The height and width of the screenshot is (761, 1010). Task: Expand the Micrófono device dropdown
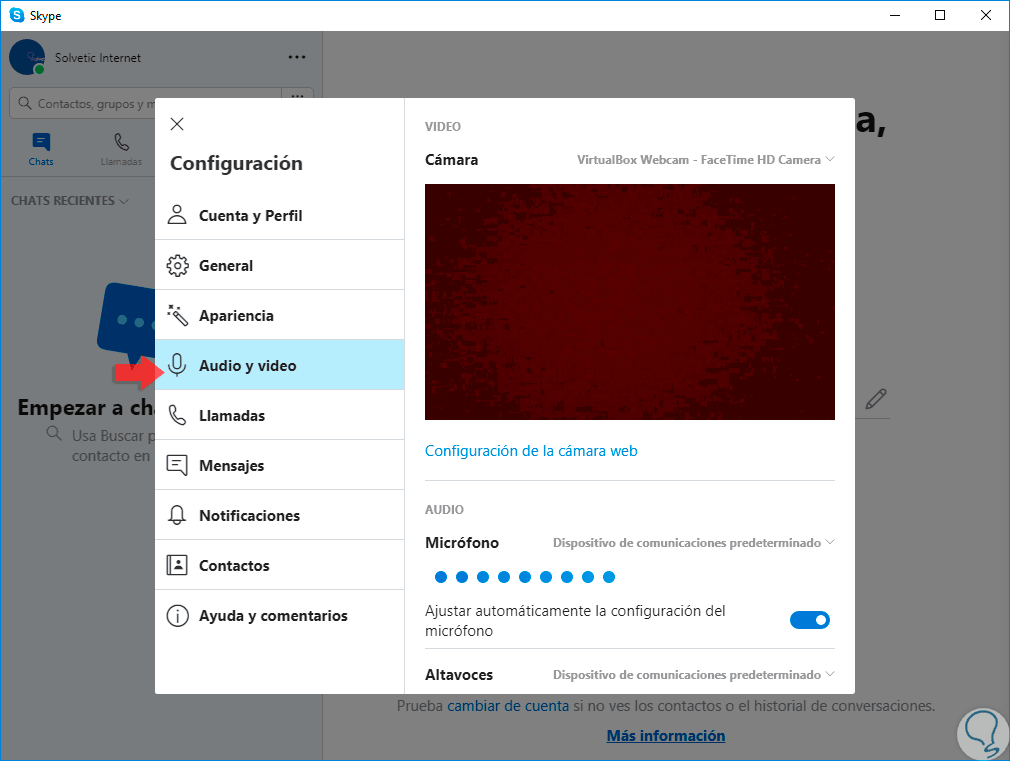click(693, 543)
